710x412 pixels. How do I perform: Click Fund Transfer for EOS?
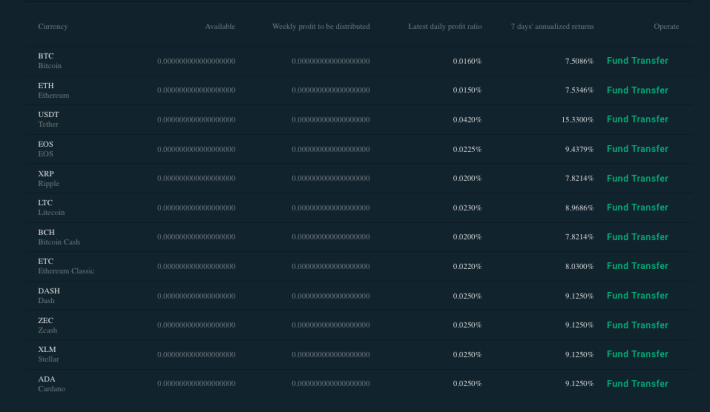coord(637,149)
